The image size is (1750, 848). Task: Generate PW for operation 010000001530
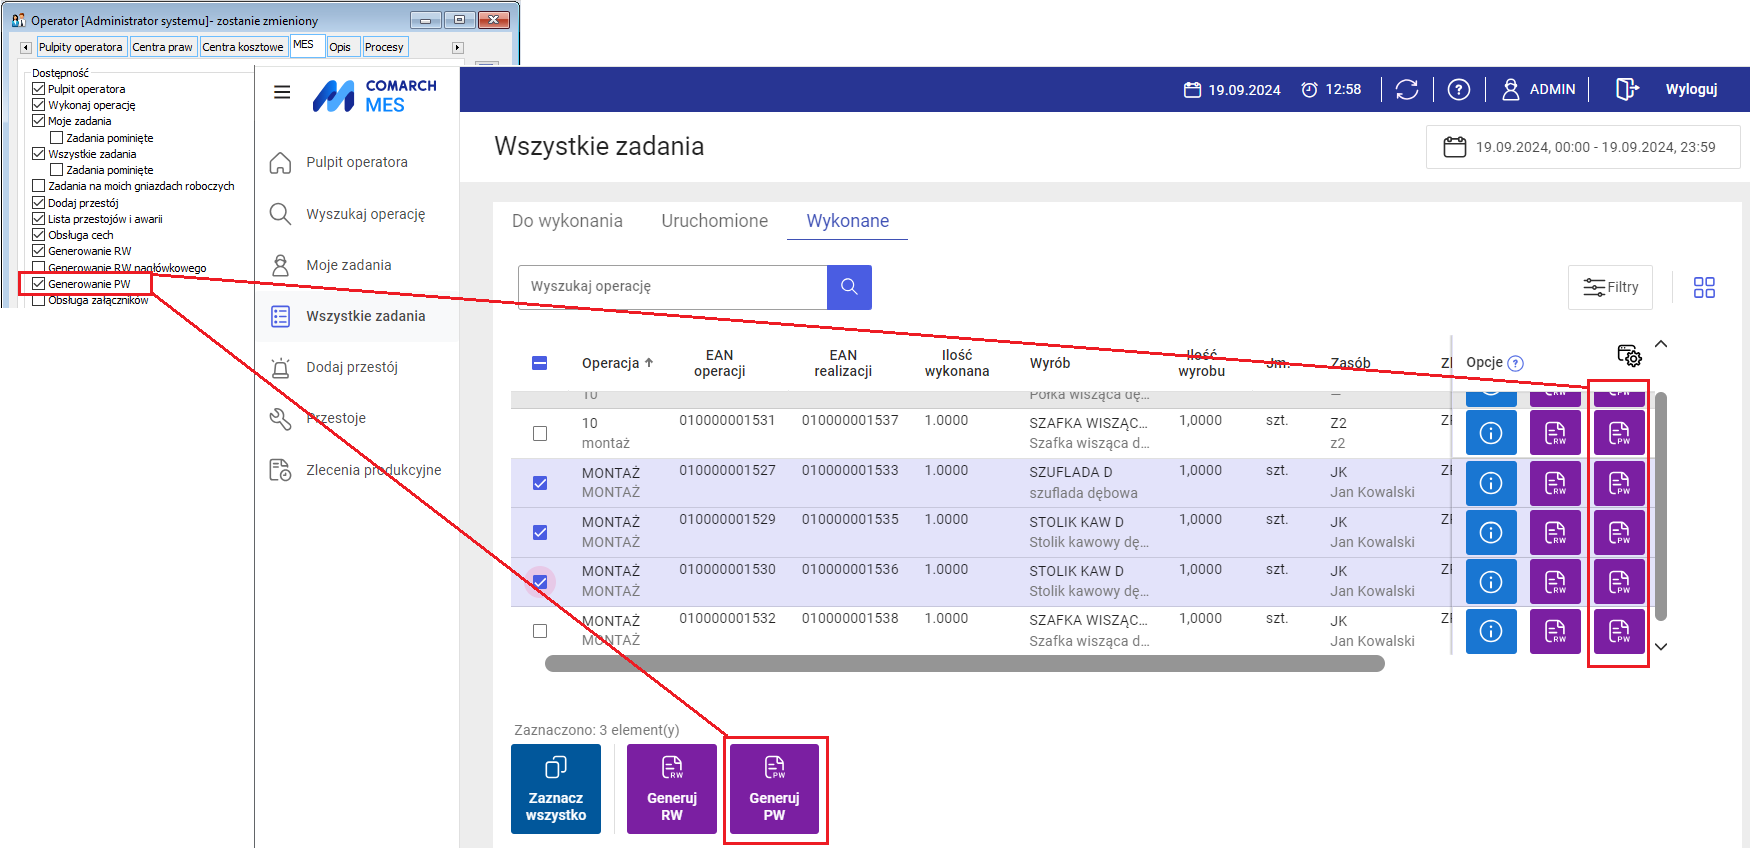(1619, 581)
